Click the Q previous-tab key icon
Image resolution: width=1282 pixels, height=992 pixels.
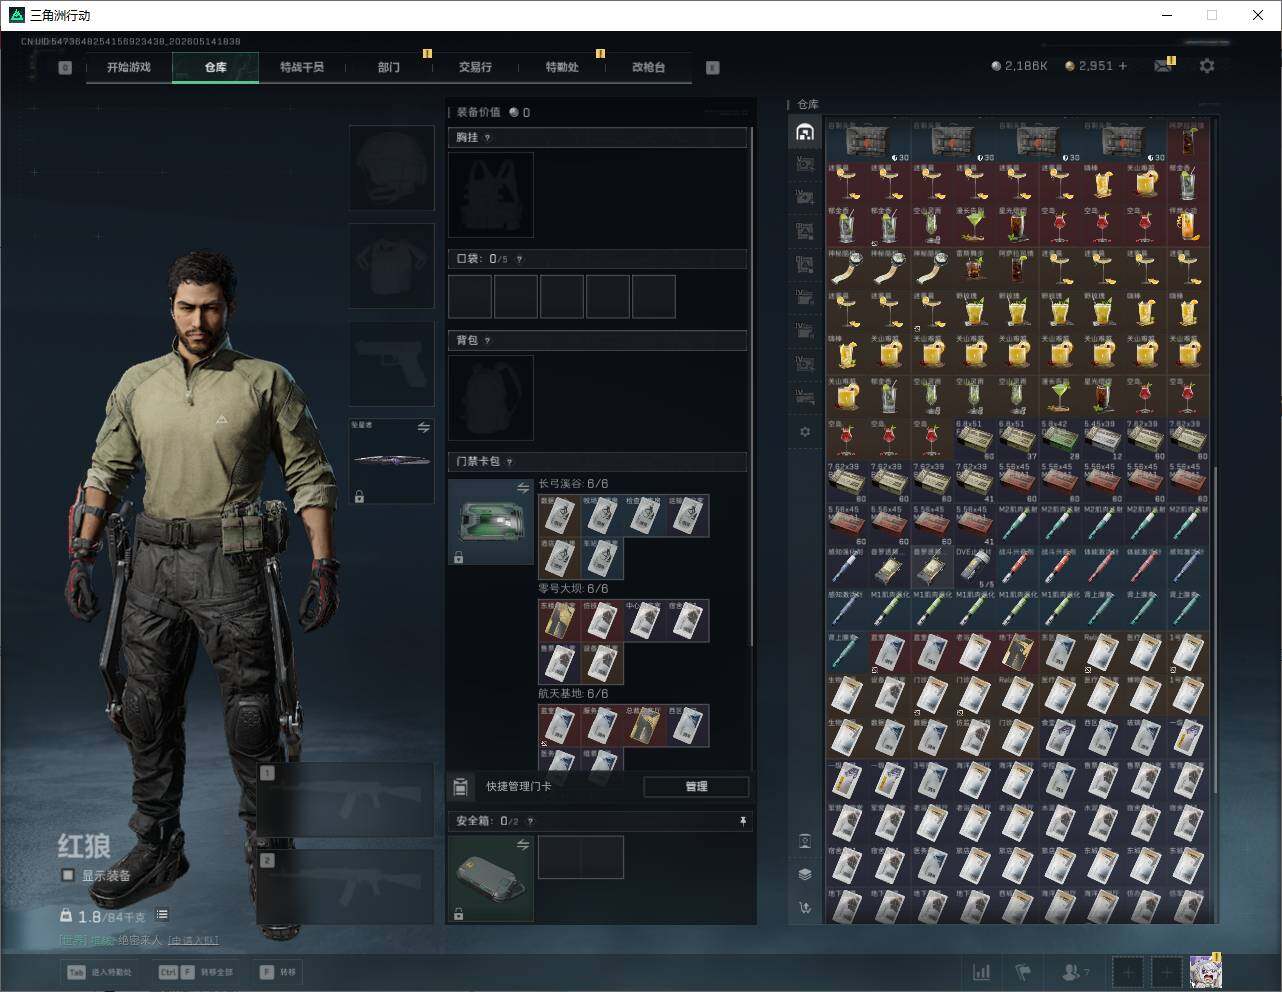pyautogui.click(x=65, y=68)
